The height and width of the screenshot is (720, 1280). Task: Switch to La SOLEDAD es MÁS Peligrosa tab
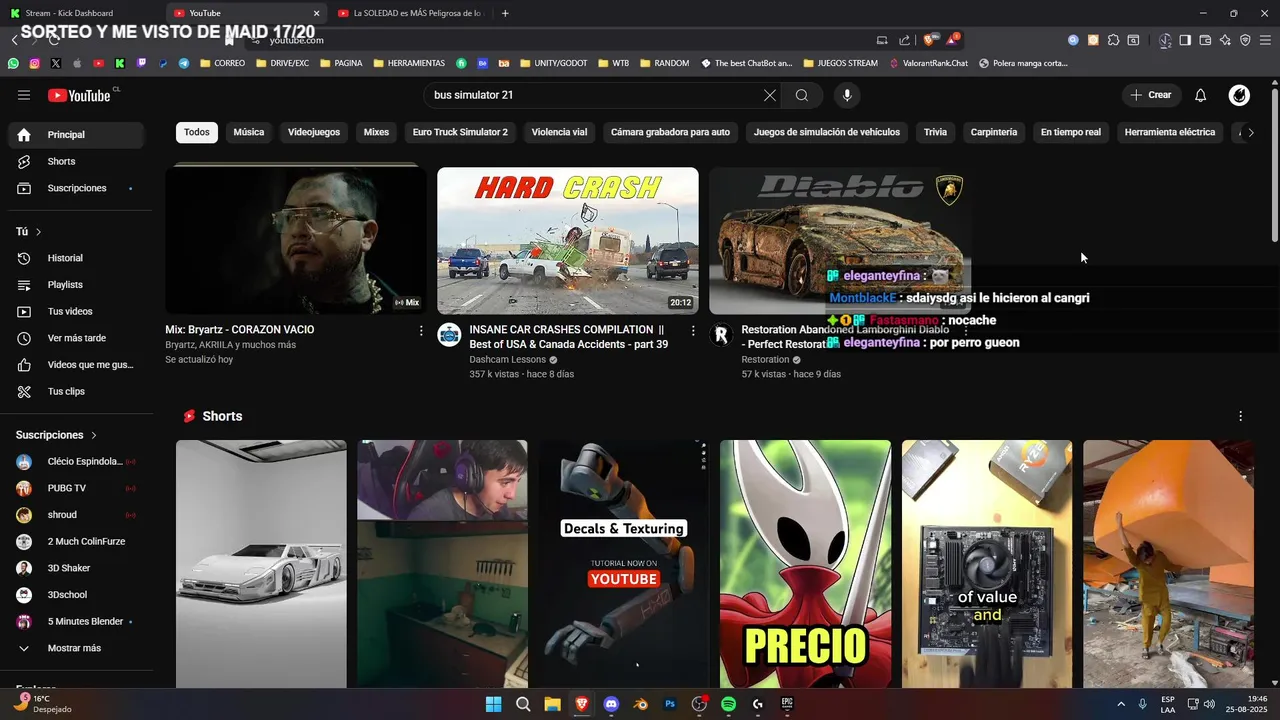[x=409, y=13]
